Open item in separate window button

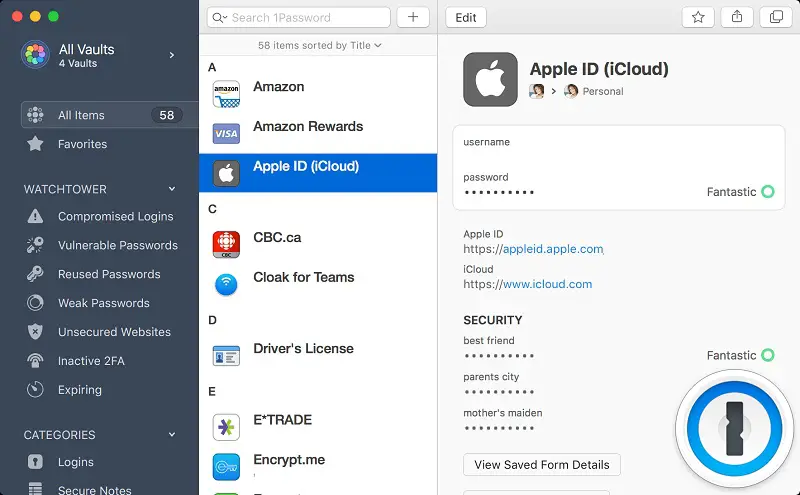[776, 17]
